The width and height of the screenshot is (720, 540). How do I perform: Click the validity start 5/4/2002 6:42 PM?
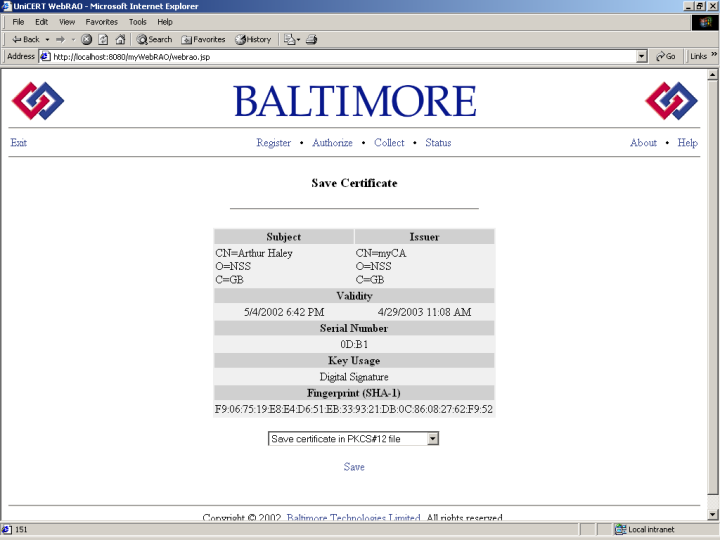(284, 312)
